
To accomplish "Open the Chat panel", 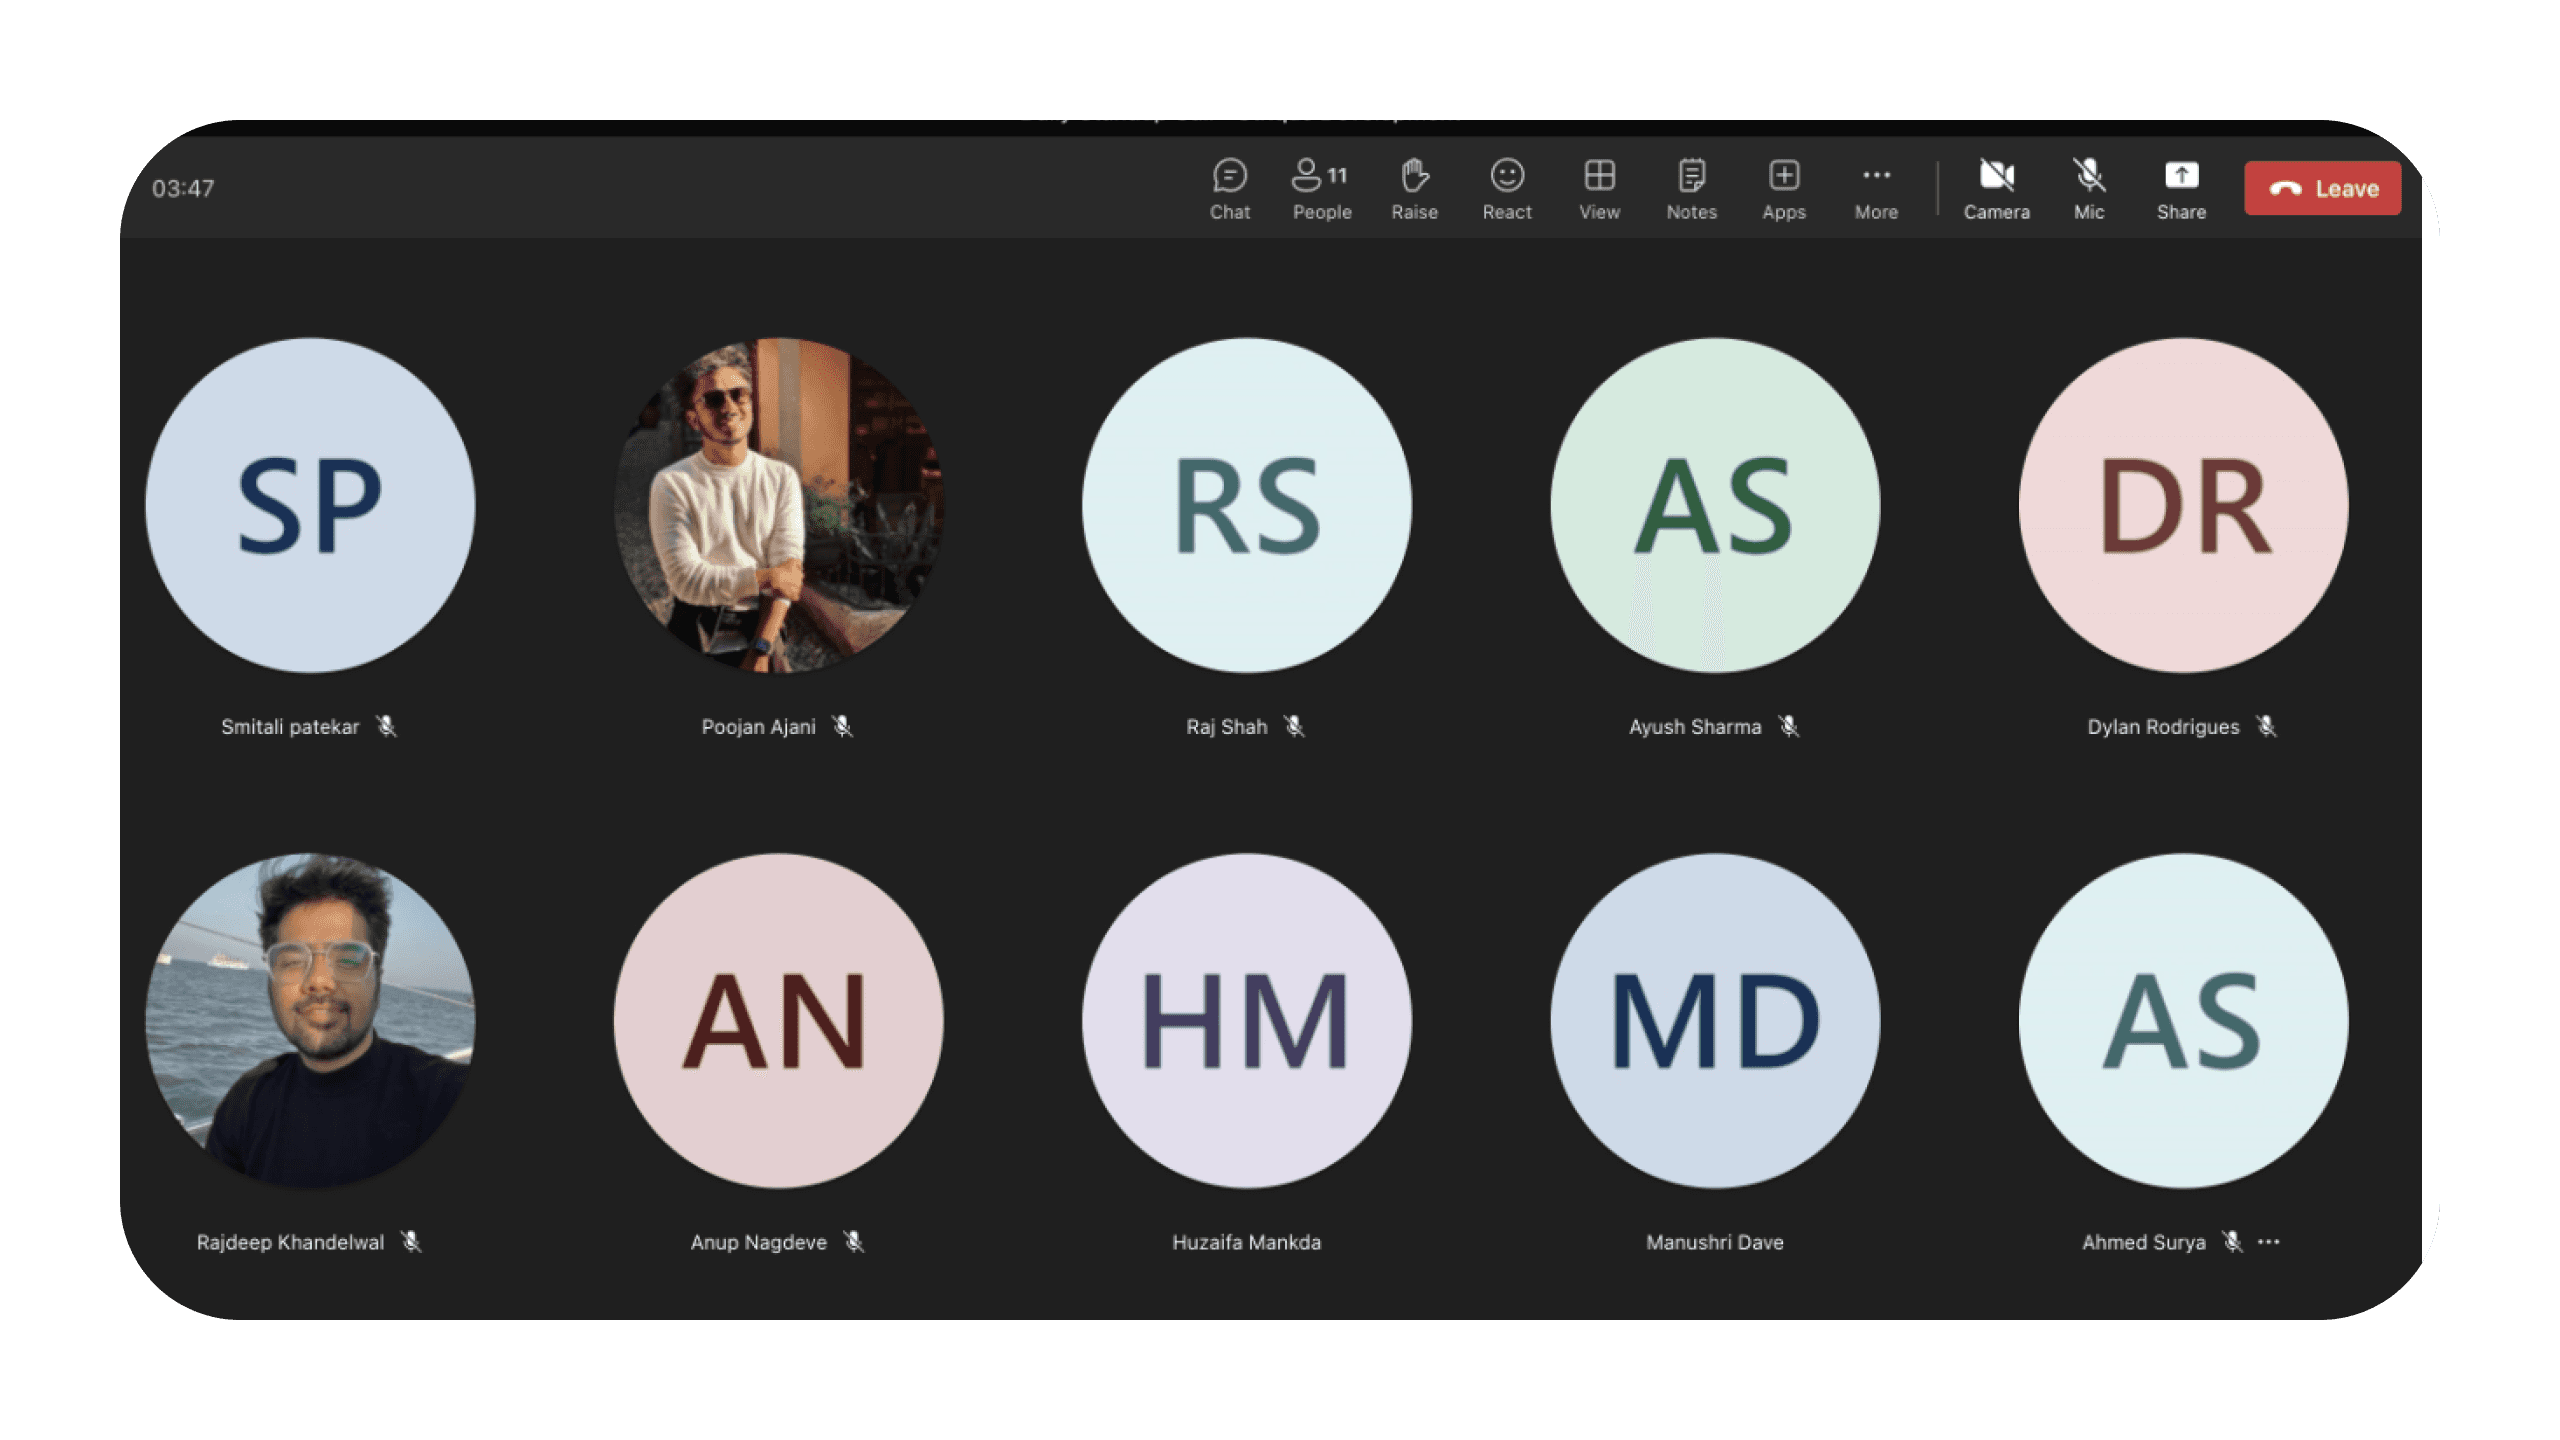I will pyautogui.click(x=1229, y=188).
